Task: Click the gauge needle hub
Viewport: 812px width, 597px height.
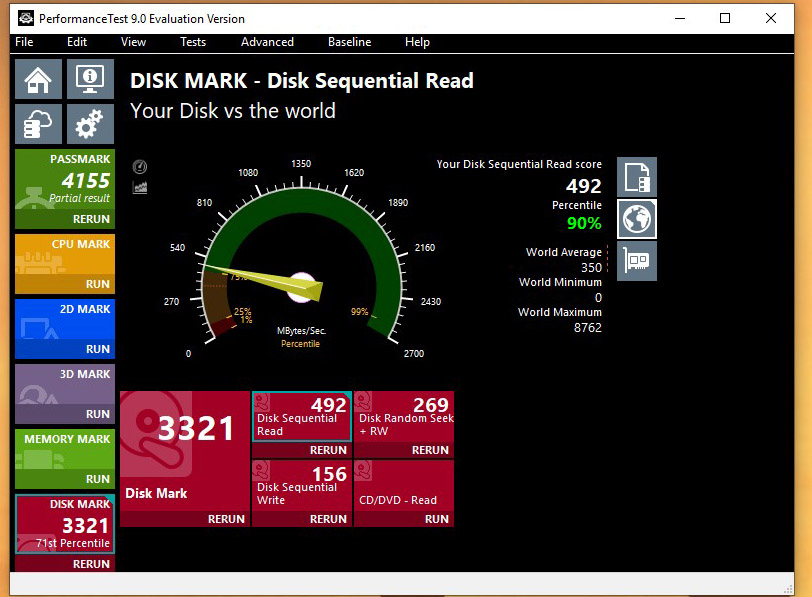Action: coord(301,287)
